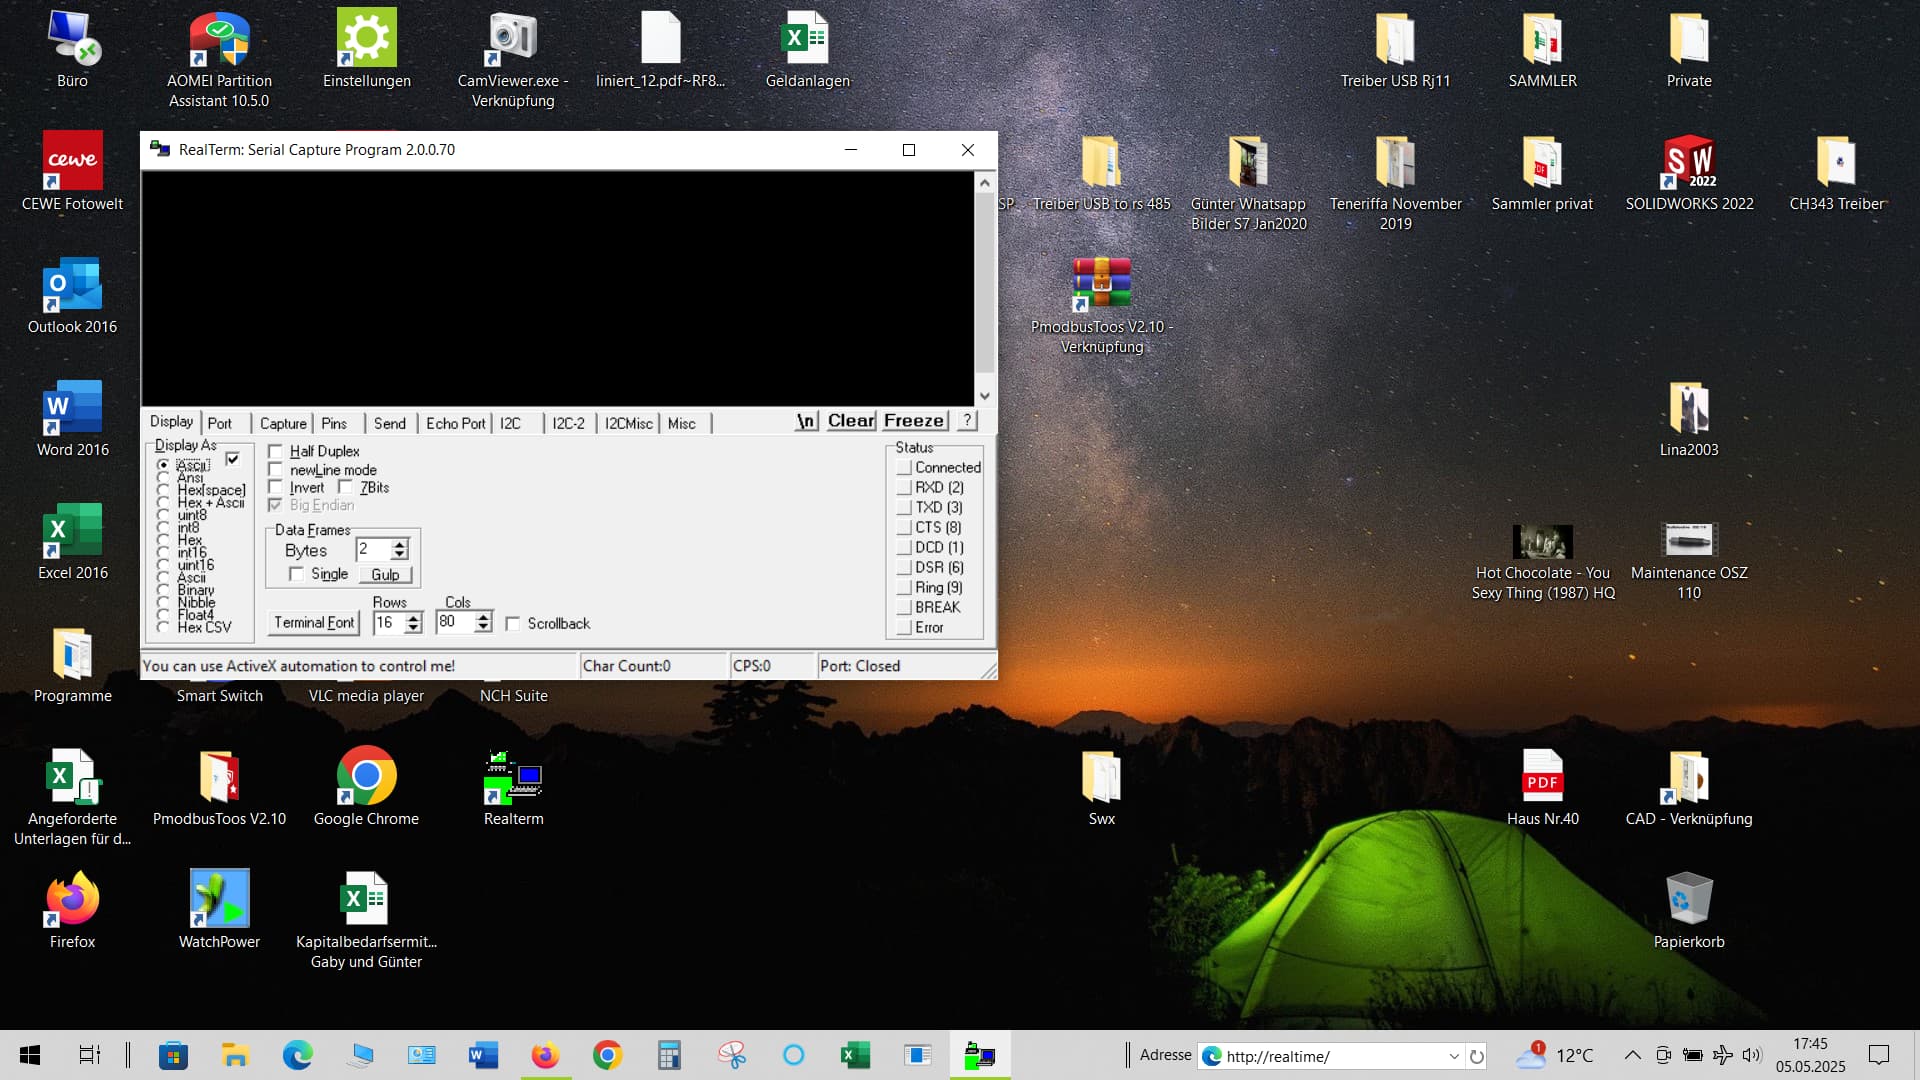Select CamViewer.exe shortcut icon
1920x1080 pixels.
pyautogui.click(x=513, y=60)
